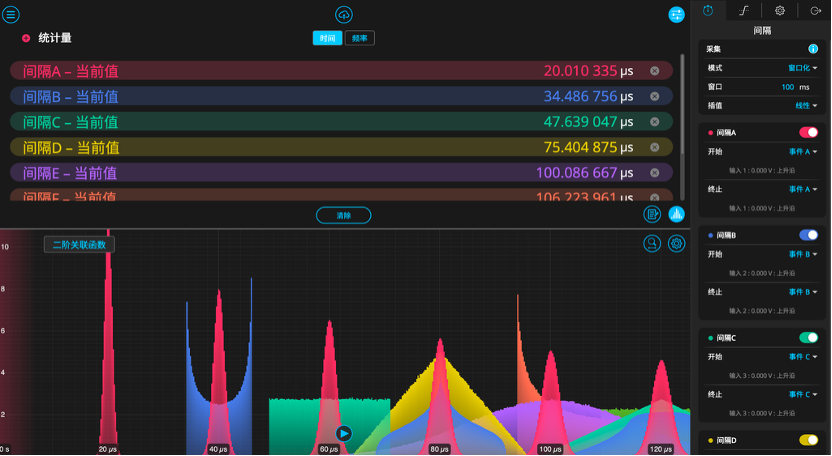832x456 pixels.
Task: Switch to the 频率 tab
Action: (360, 38)
